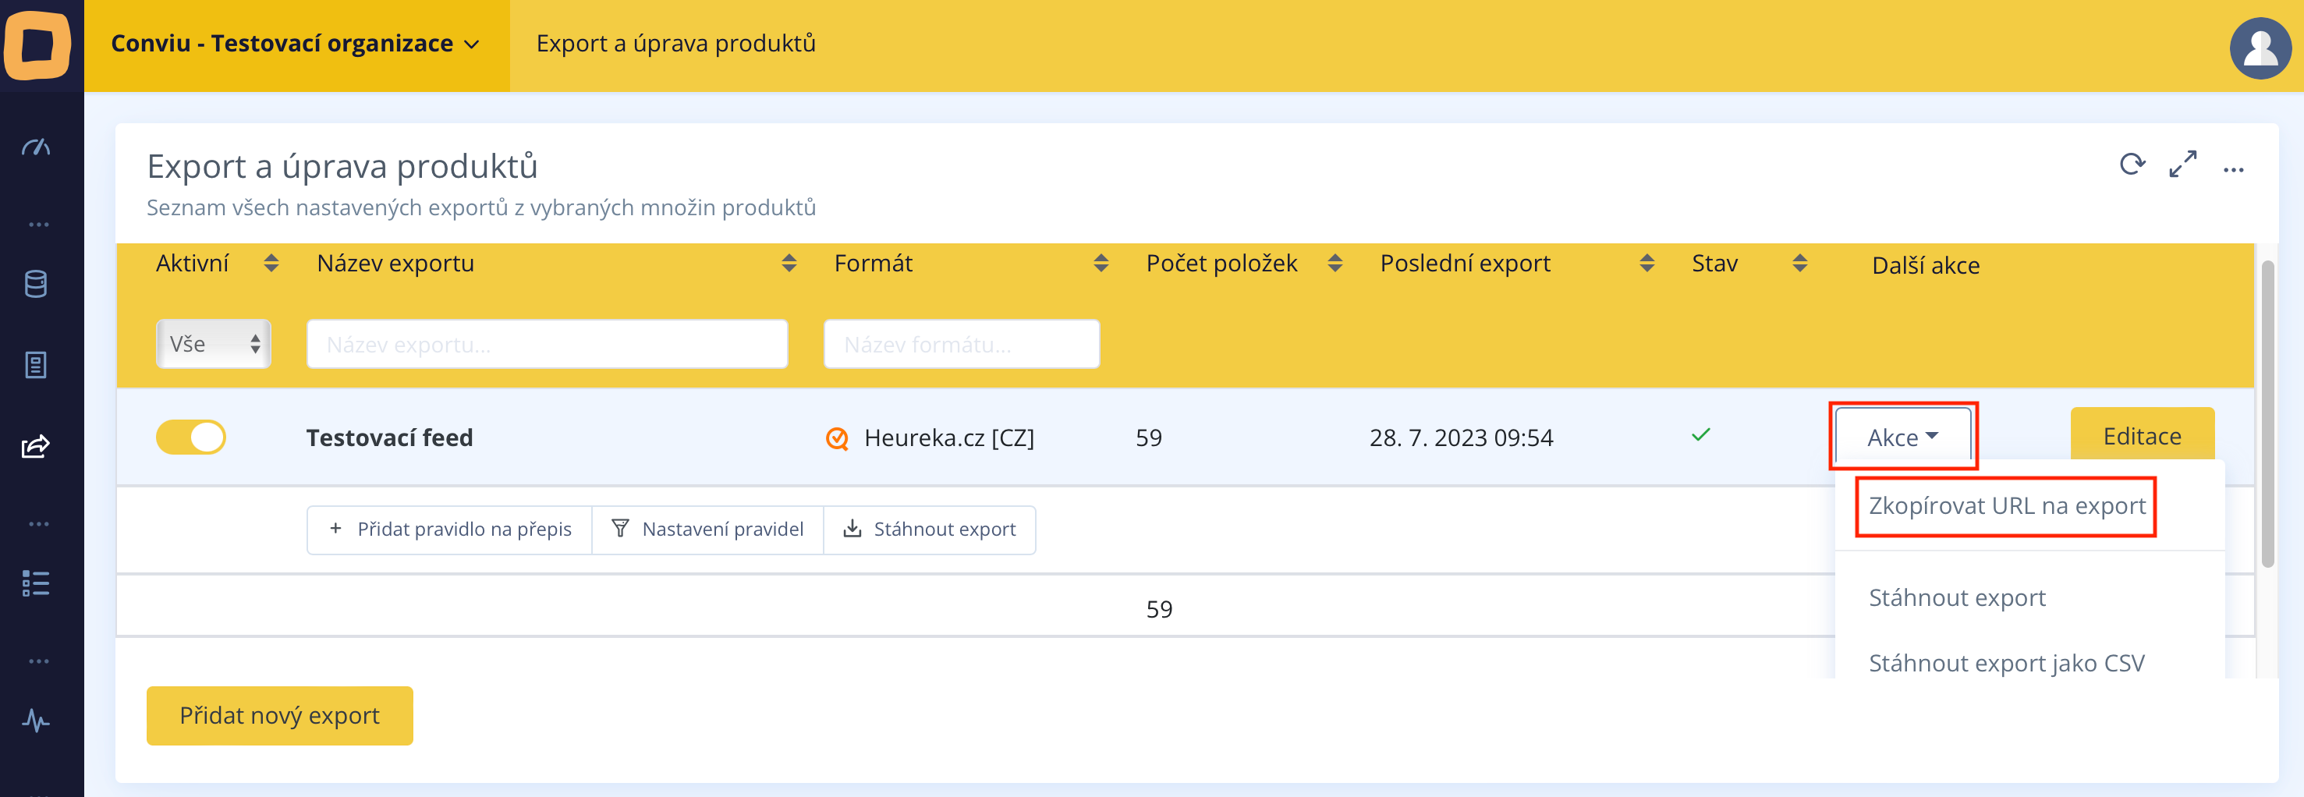The width and height of the screenshot is (2304, 797).
Task: Open the export share sidebar icon
Action: point(36,446)
